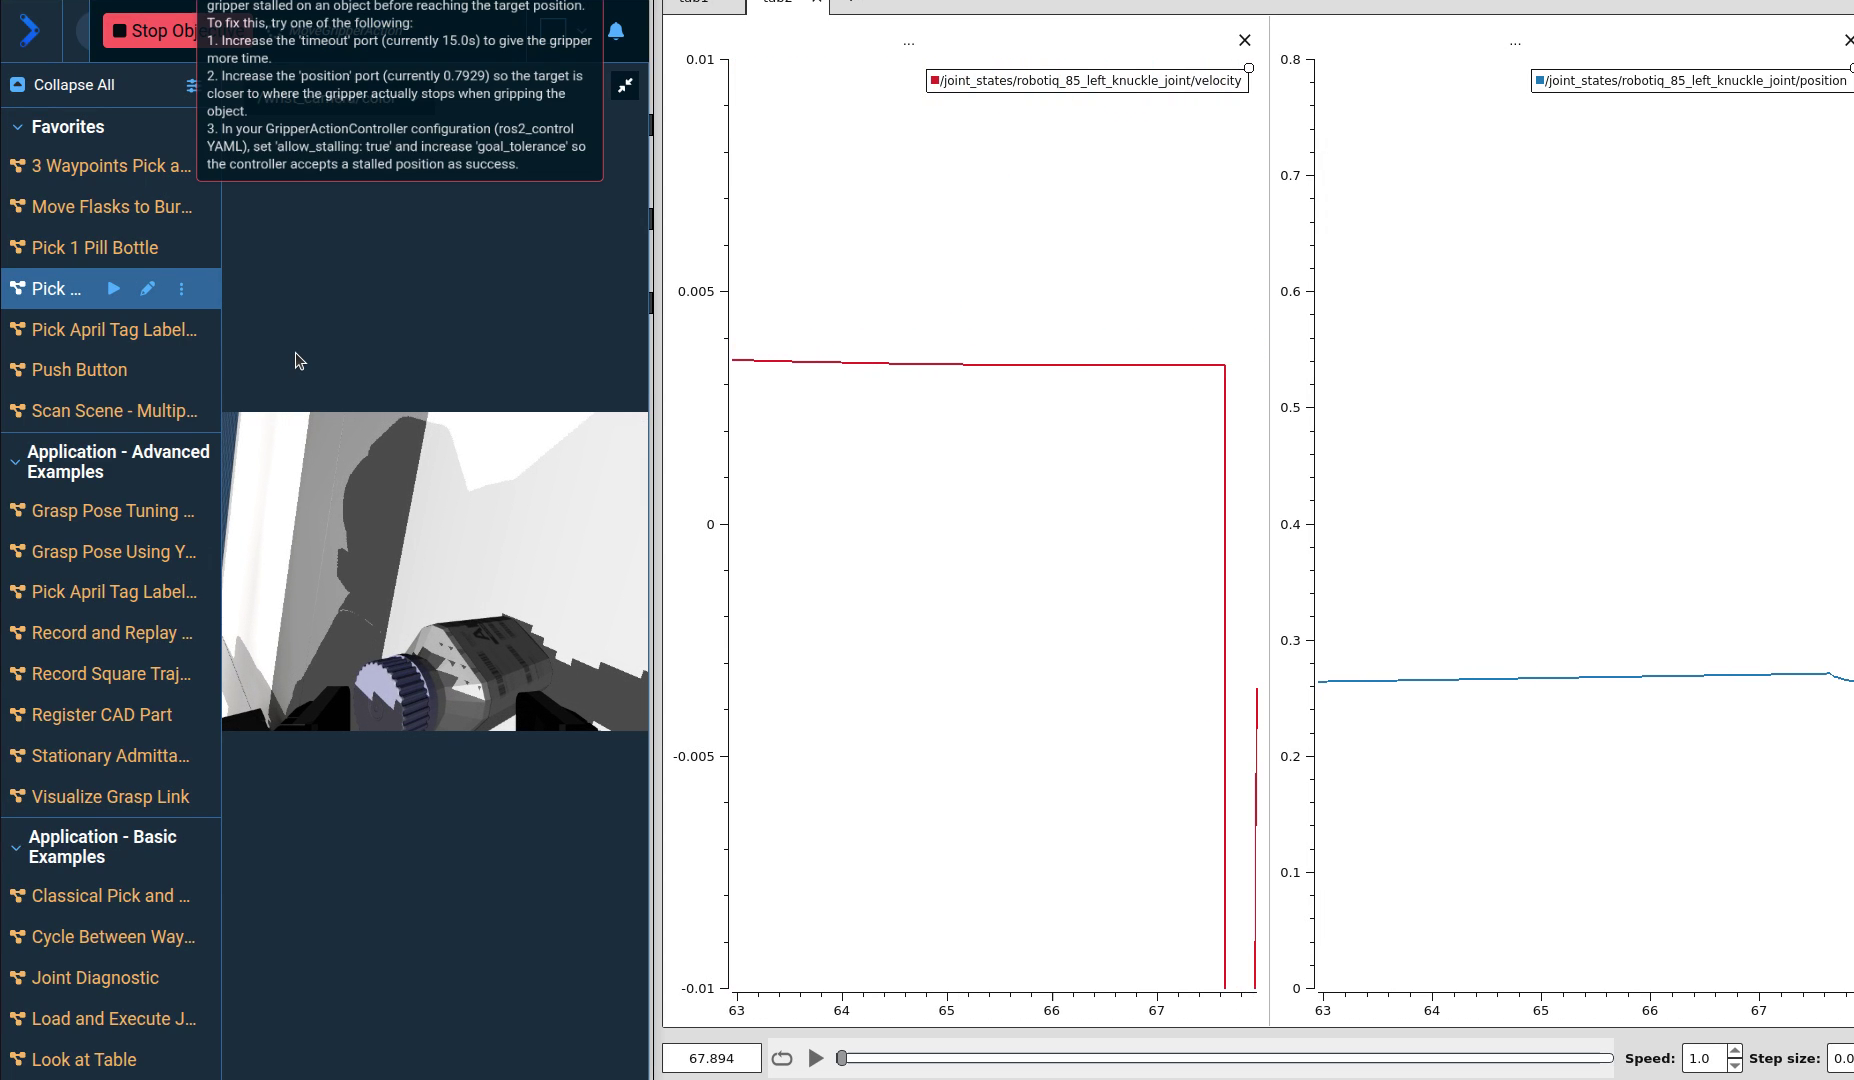Edit the selected Pick objective
This screenshot has height=1080, width=1854.
(x=147, y=289)
